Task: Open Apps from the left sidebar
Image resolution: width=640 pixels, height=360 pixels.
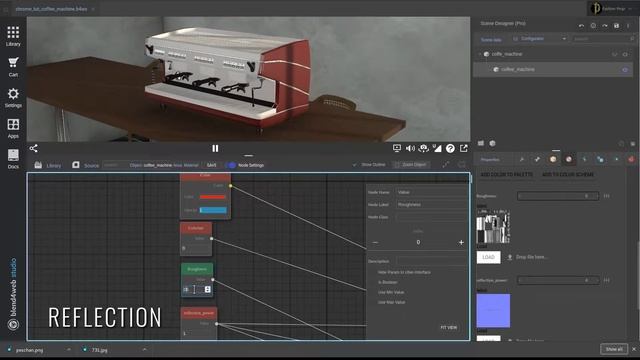Action: (x=13, y=128)
